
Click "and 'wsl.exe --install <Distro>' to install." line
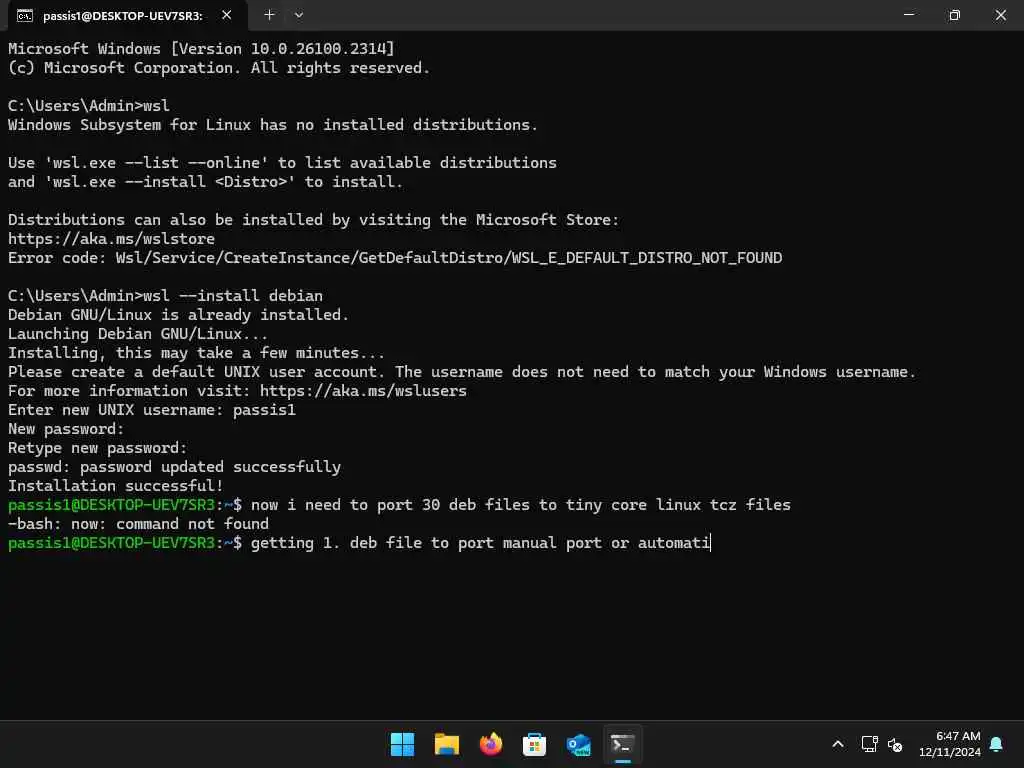(x=206, y=182)
